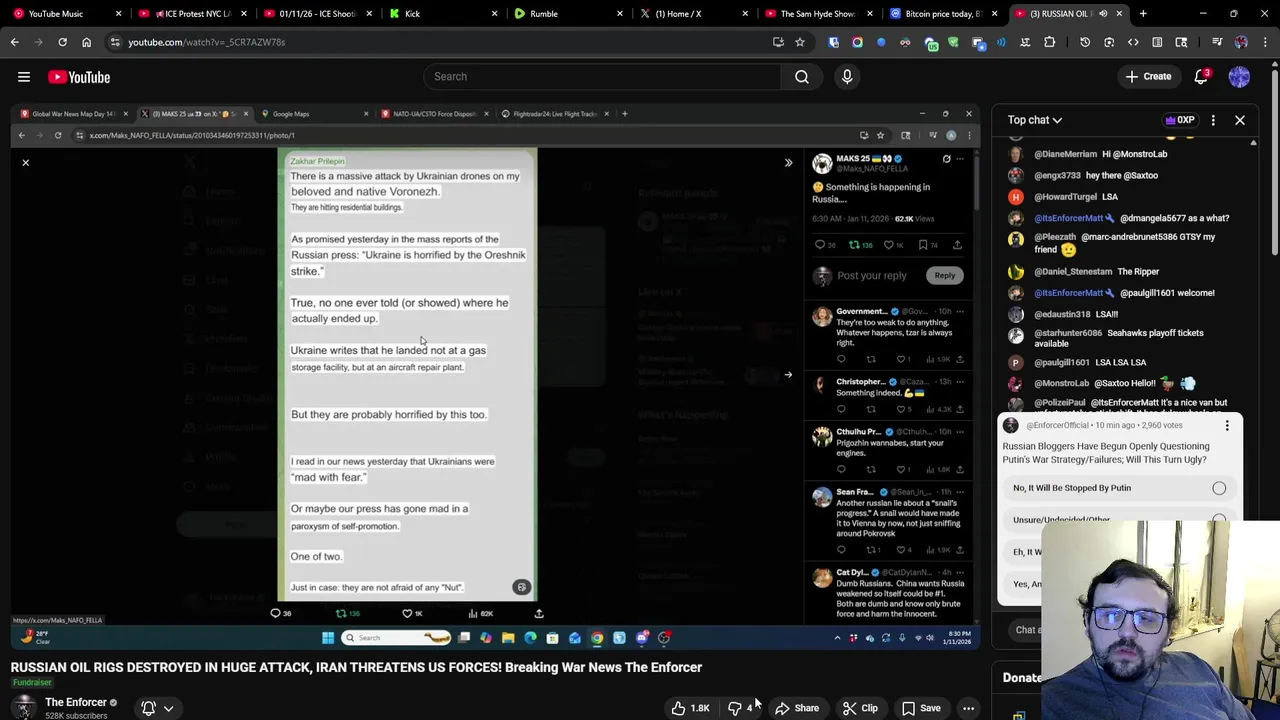Go to YouTube home via logo
Image resolution: width=1280 pixels, height=720 pixels.
(79, 77)
